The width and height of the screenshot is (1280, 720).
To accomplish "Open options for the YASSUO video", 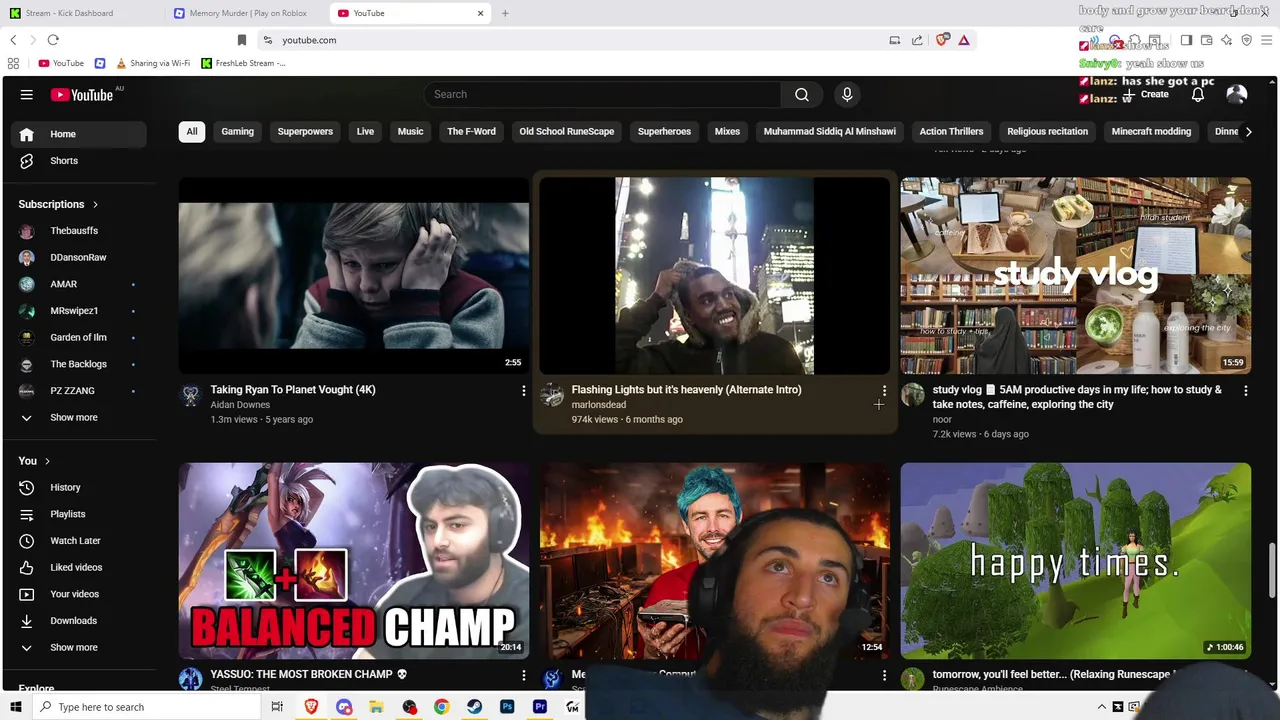I will 523,676.
